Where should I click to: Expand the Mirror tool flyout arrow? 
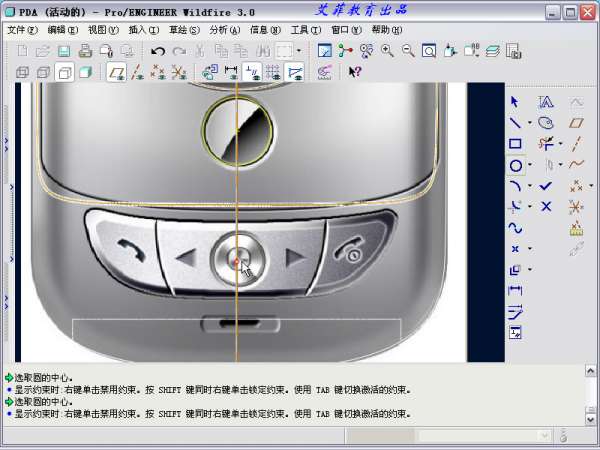(560, 165)
